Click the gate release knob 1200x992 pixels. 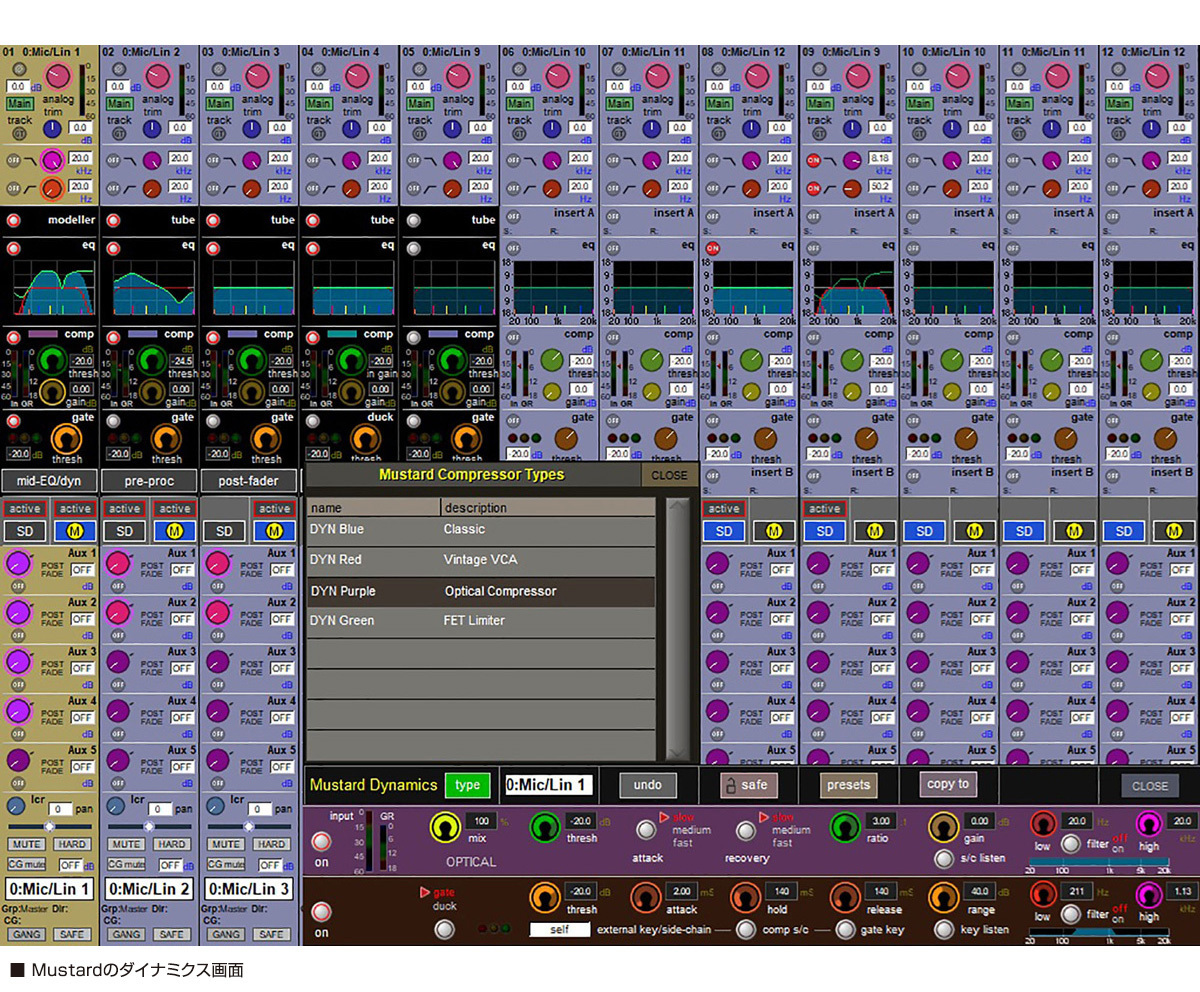click(845, 896)
